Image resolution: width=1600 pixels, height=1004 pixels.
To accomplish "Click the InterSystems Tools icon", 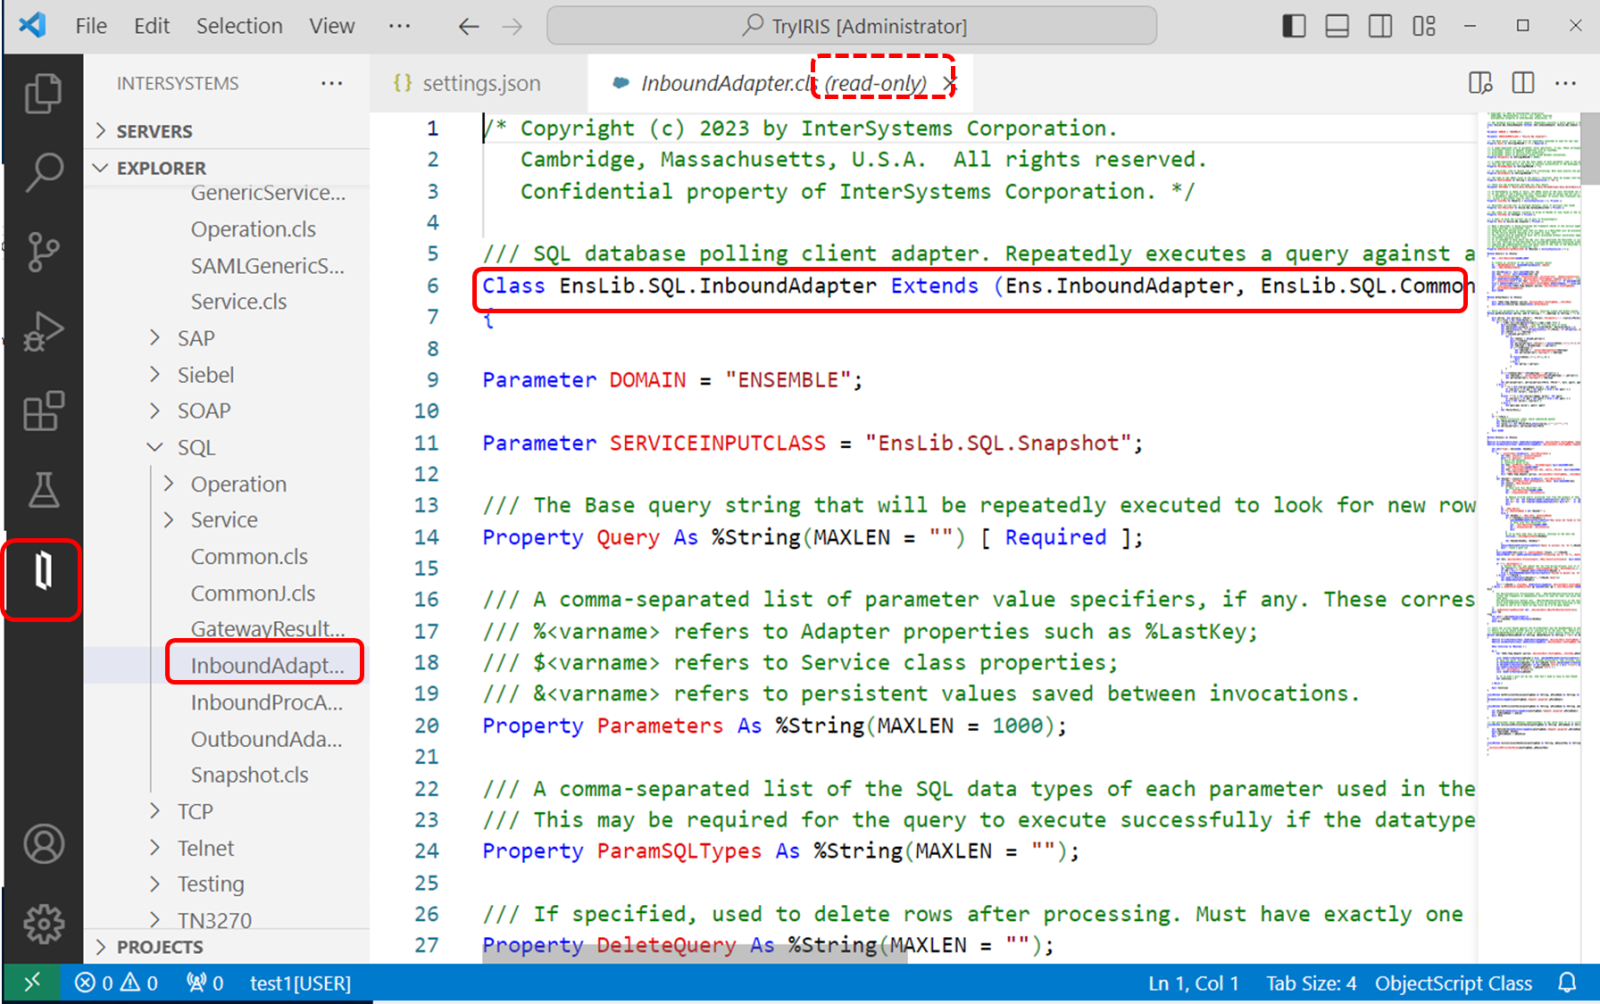I will coord(43,572).
